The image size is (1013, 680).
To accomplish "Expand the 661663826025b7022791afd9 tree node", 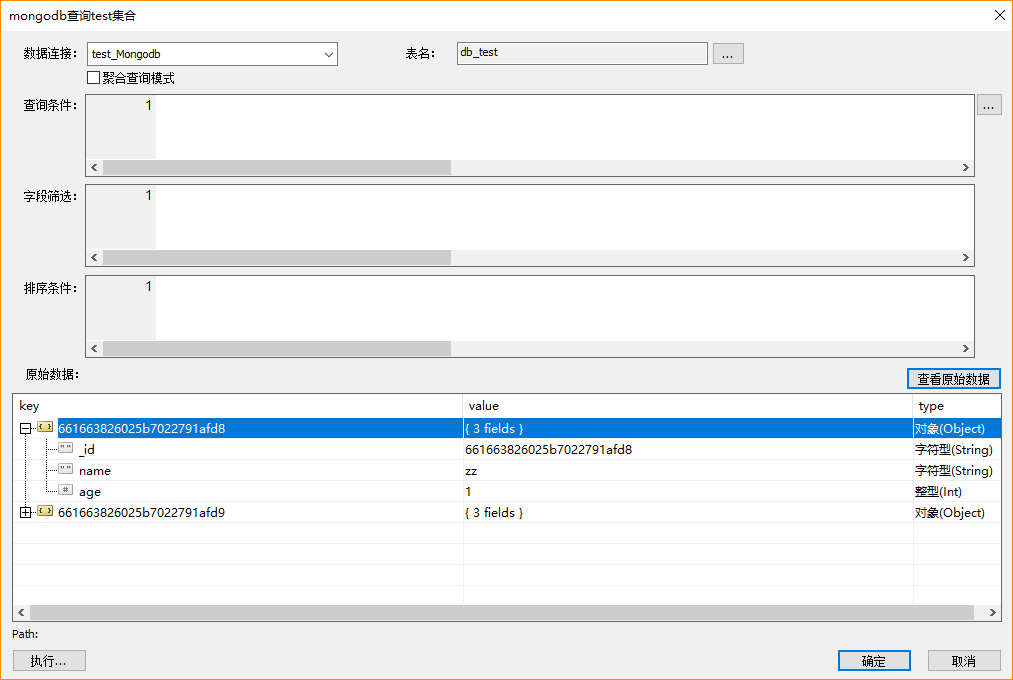I will (26, 512).
